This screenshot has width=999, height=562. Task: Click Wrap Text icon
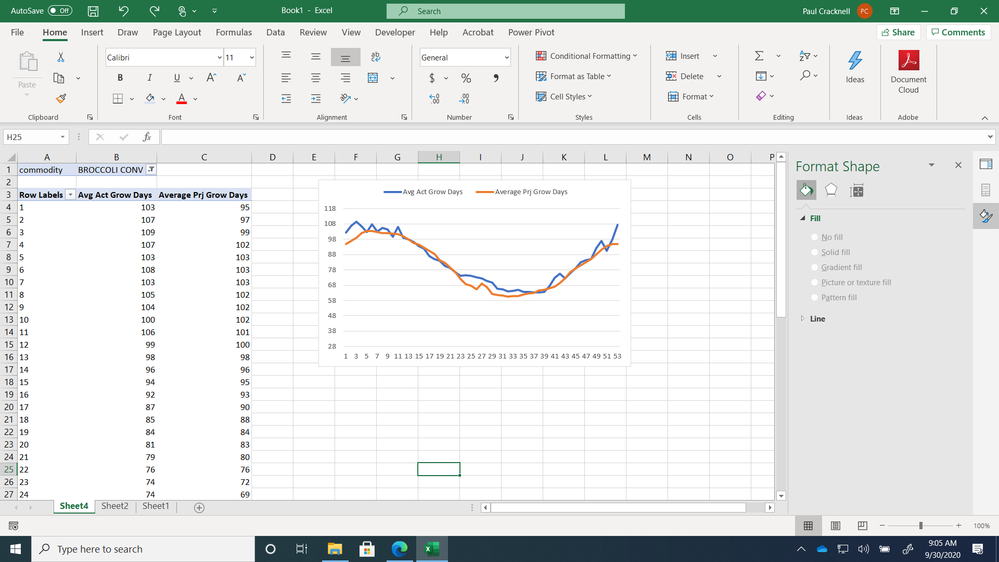coord(375,57)
